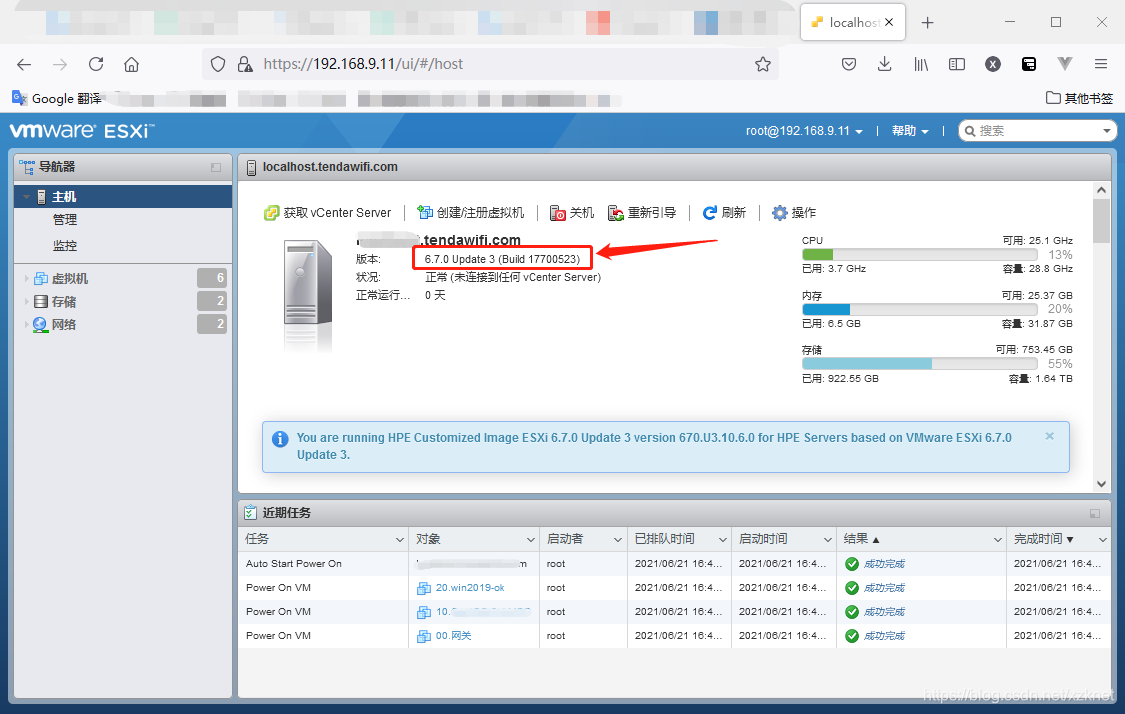1125x714 pixels.
Task: Open the 00.网关 VM link
Action: pyautogui.click(x=453, y=636)
